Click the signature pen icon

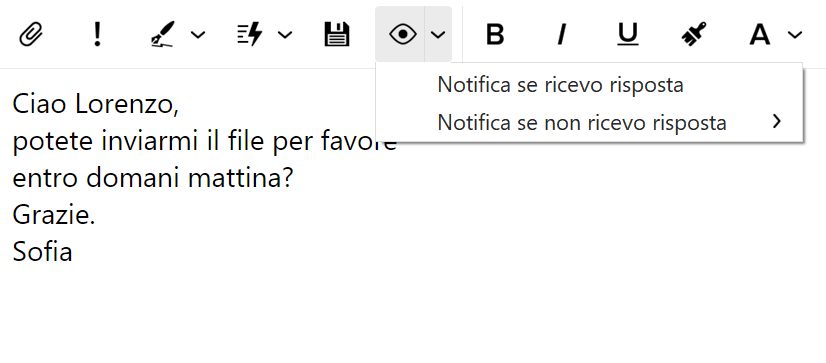pyautogui.click(x=162, y=35)
